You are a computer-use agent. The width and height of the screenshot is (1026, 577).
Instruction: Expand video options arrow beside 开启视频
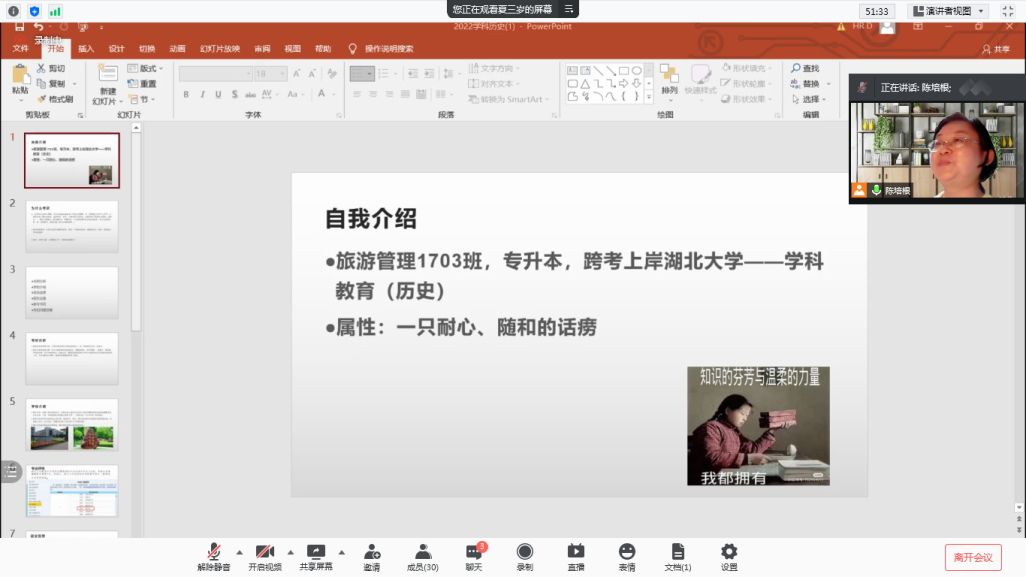[x=291, y=551]
